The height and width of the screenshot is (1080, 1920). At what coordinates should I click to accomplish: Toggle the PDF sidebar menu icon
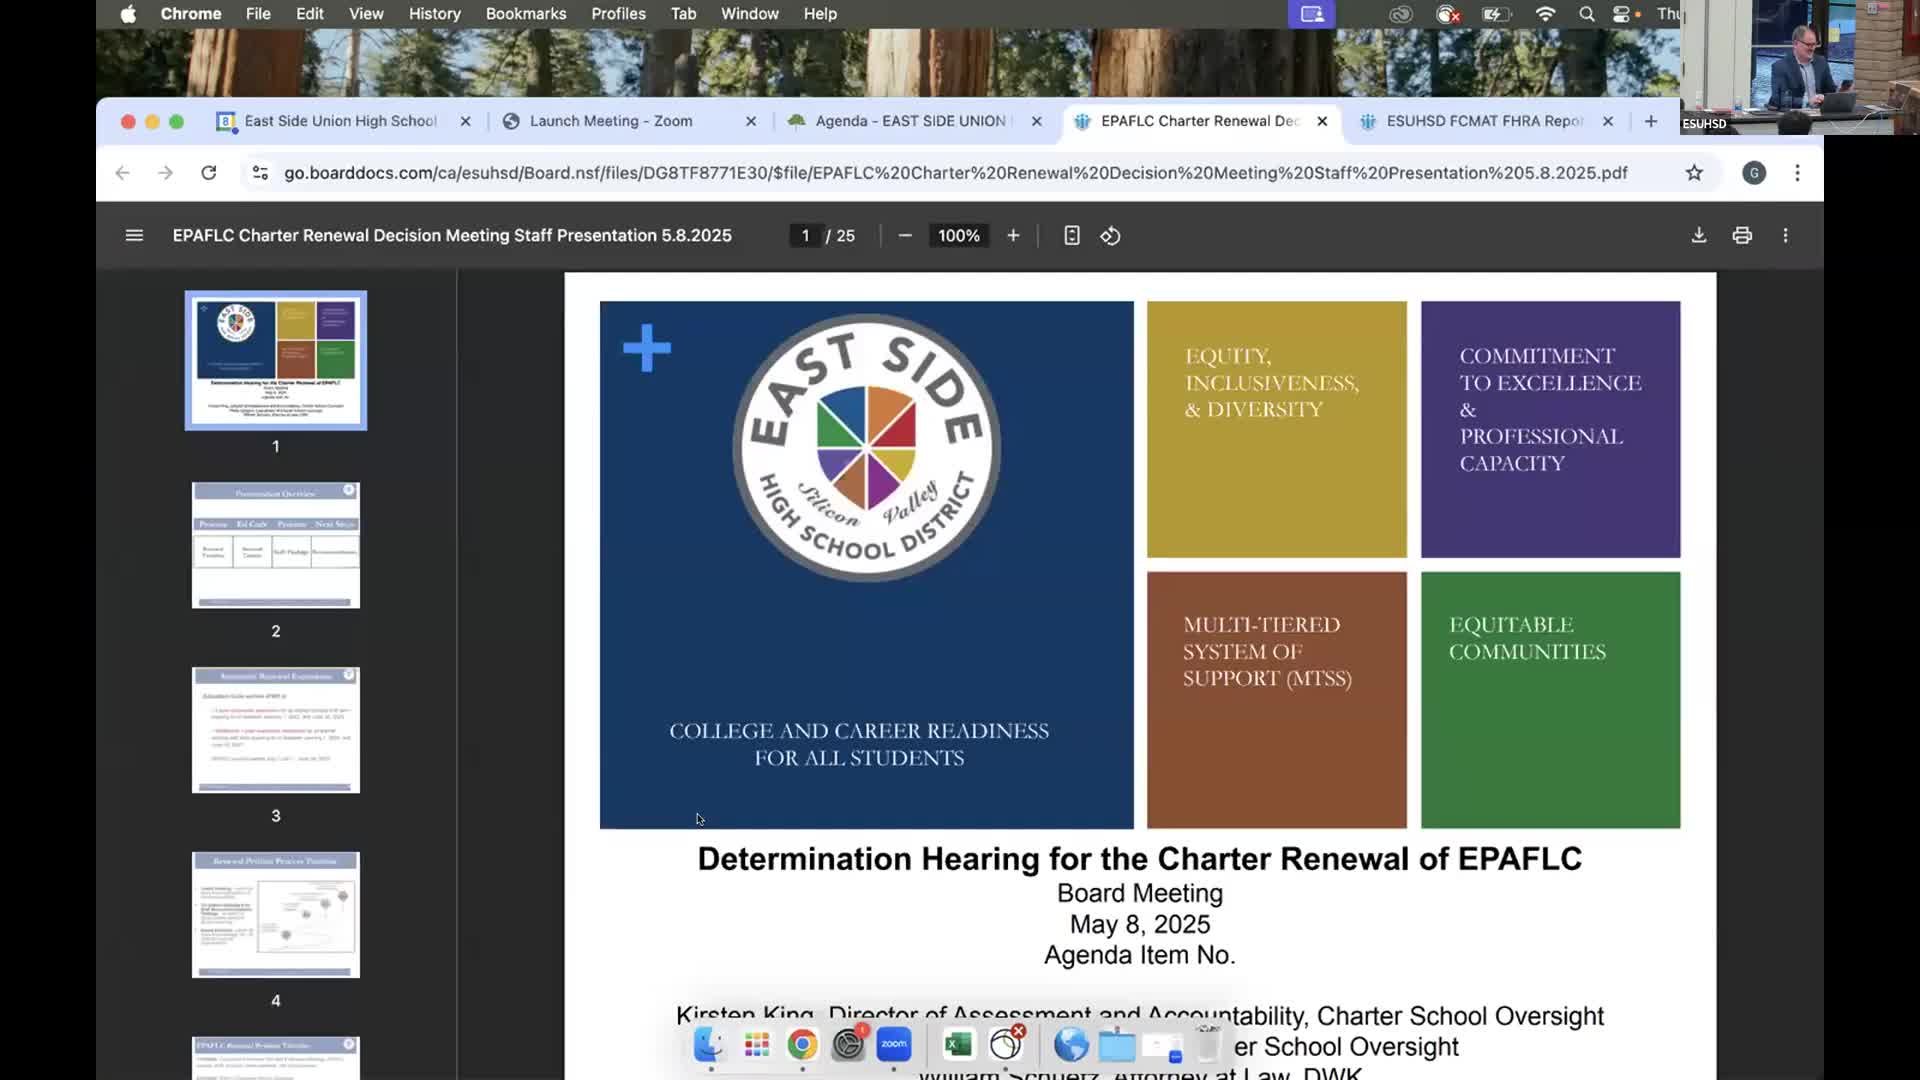[134, 236]
